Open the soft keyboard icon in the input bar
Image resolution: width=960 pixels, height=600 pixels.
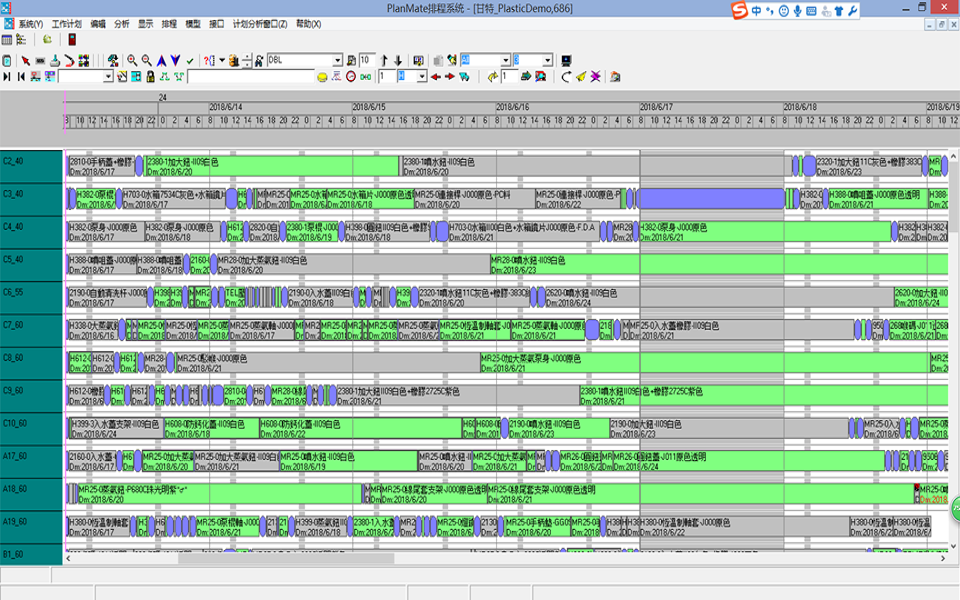click(811, 10)
